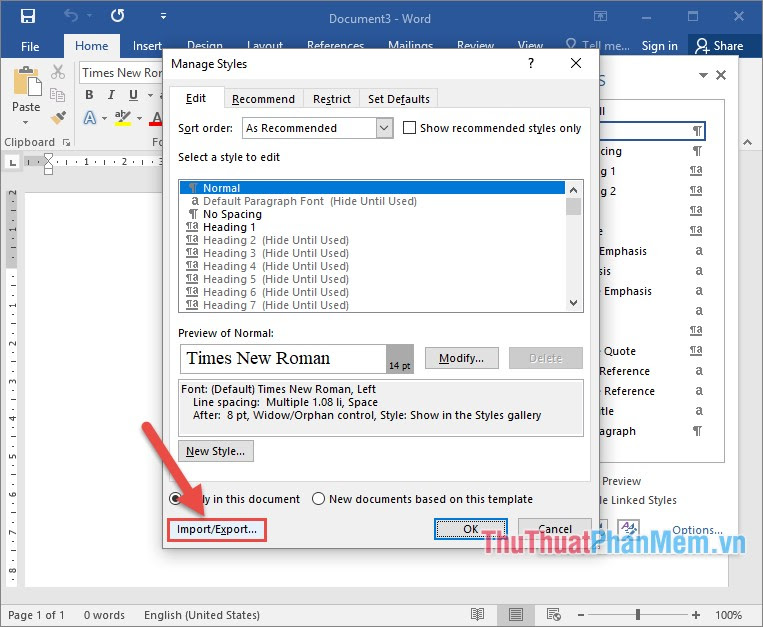Switch to Web Layout view
The height and width of the screenshot is (627, 763).
pos(554,615)
